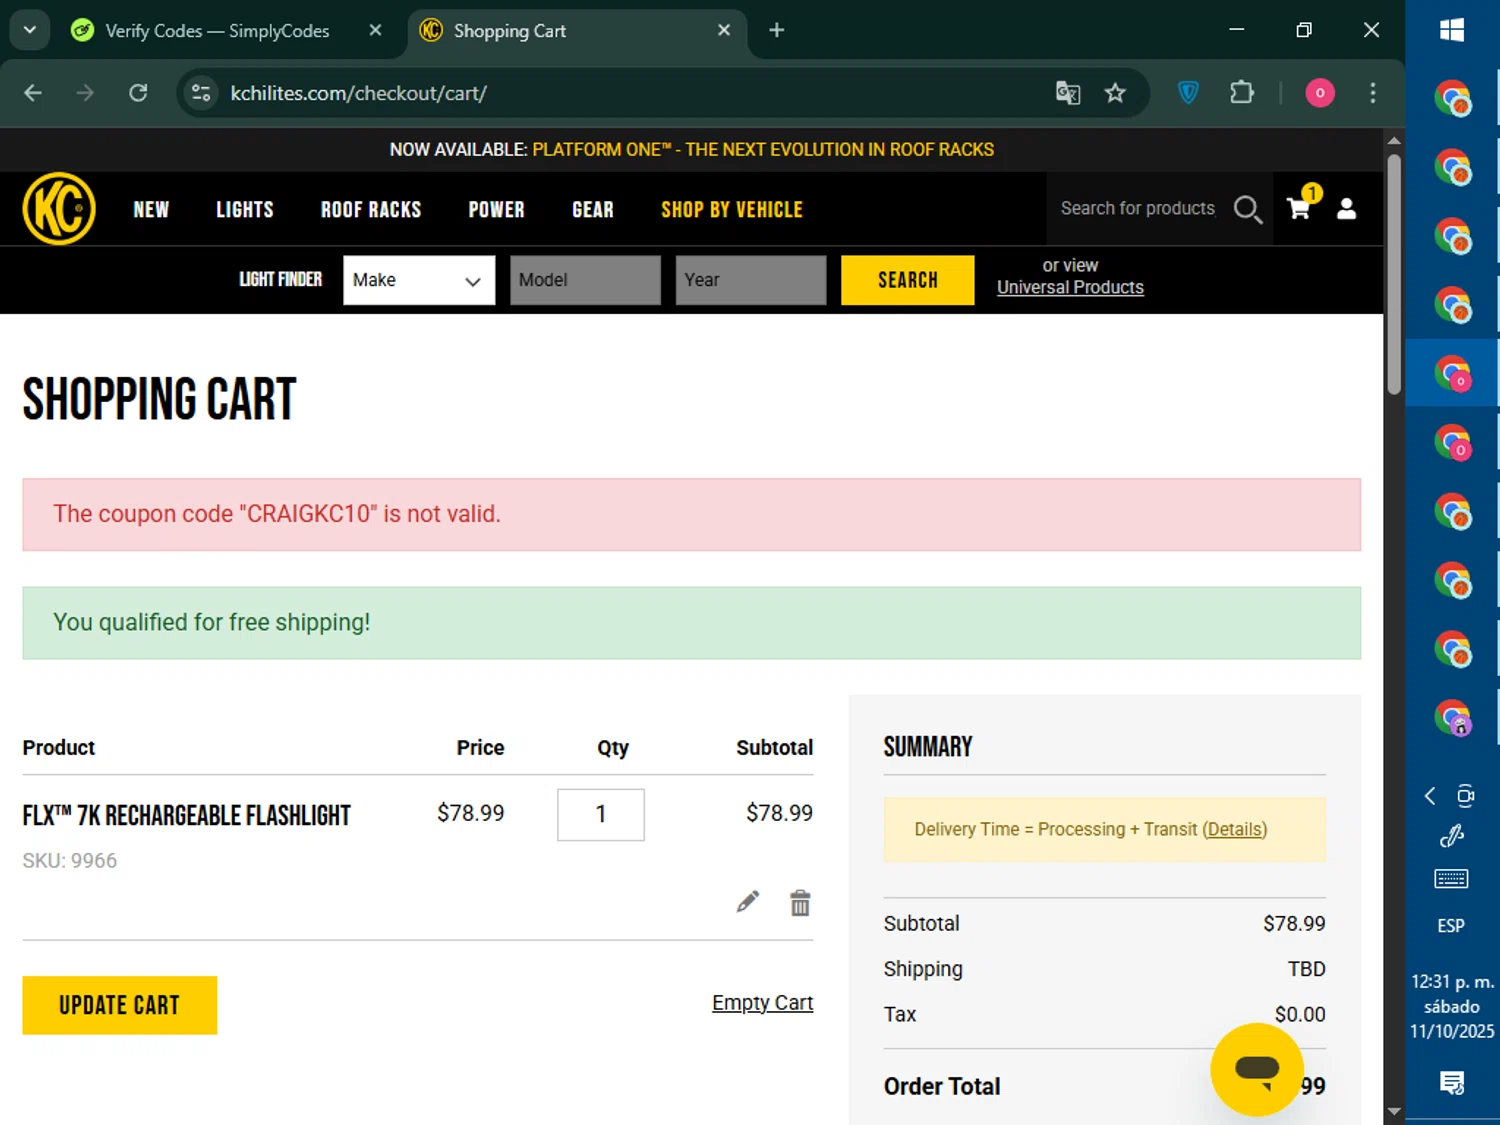The image size is (1500, 1125).
Task: Click the Tax "$0.00" value
Action: [1300, 1014]
